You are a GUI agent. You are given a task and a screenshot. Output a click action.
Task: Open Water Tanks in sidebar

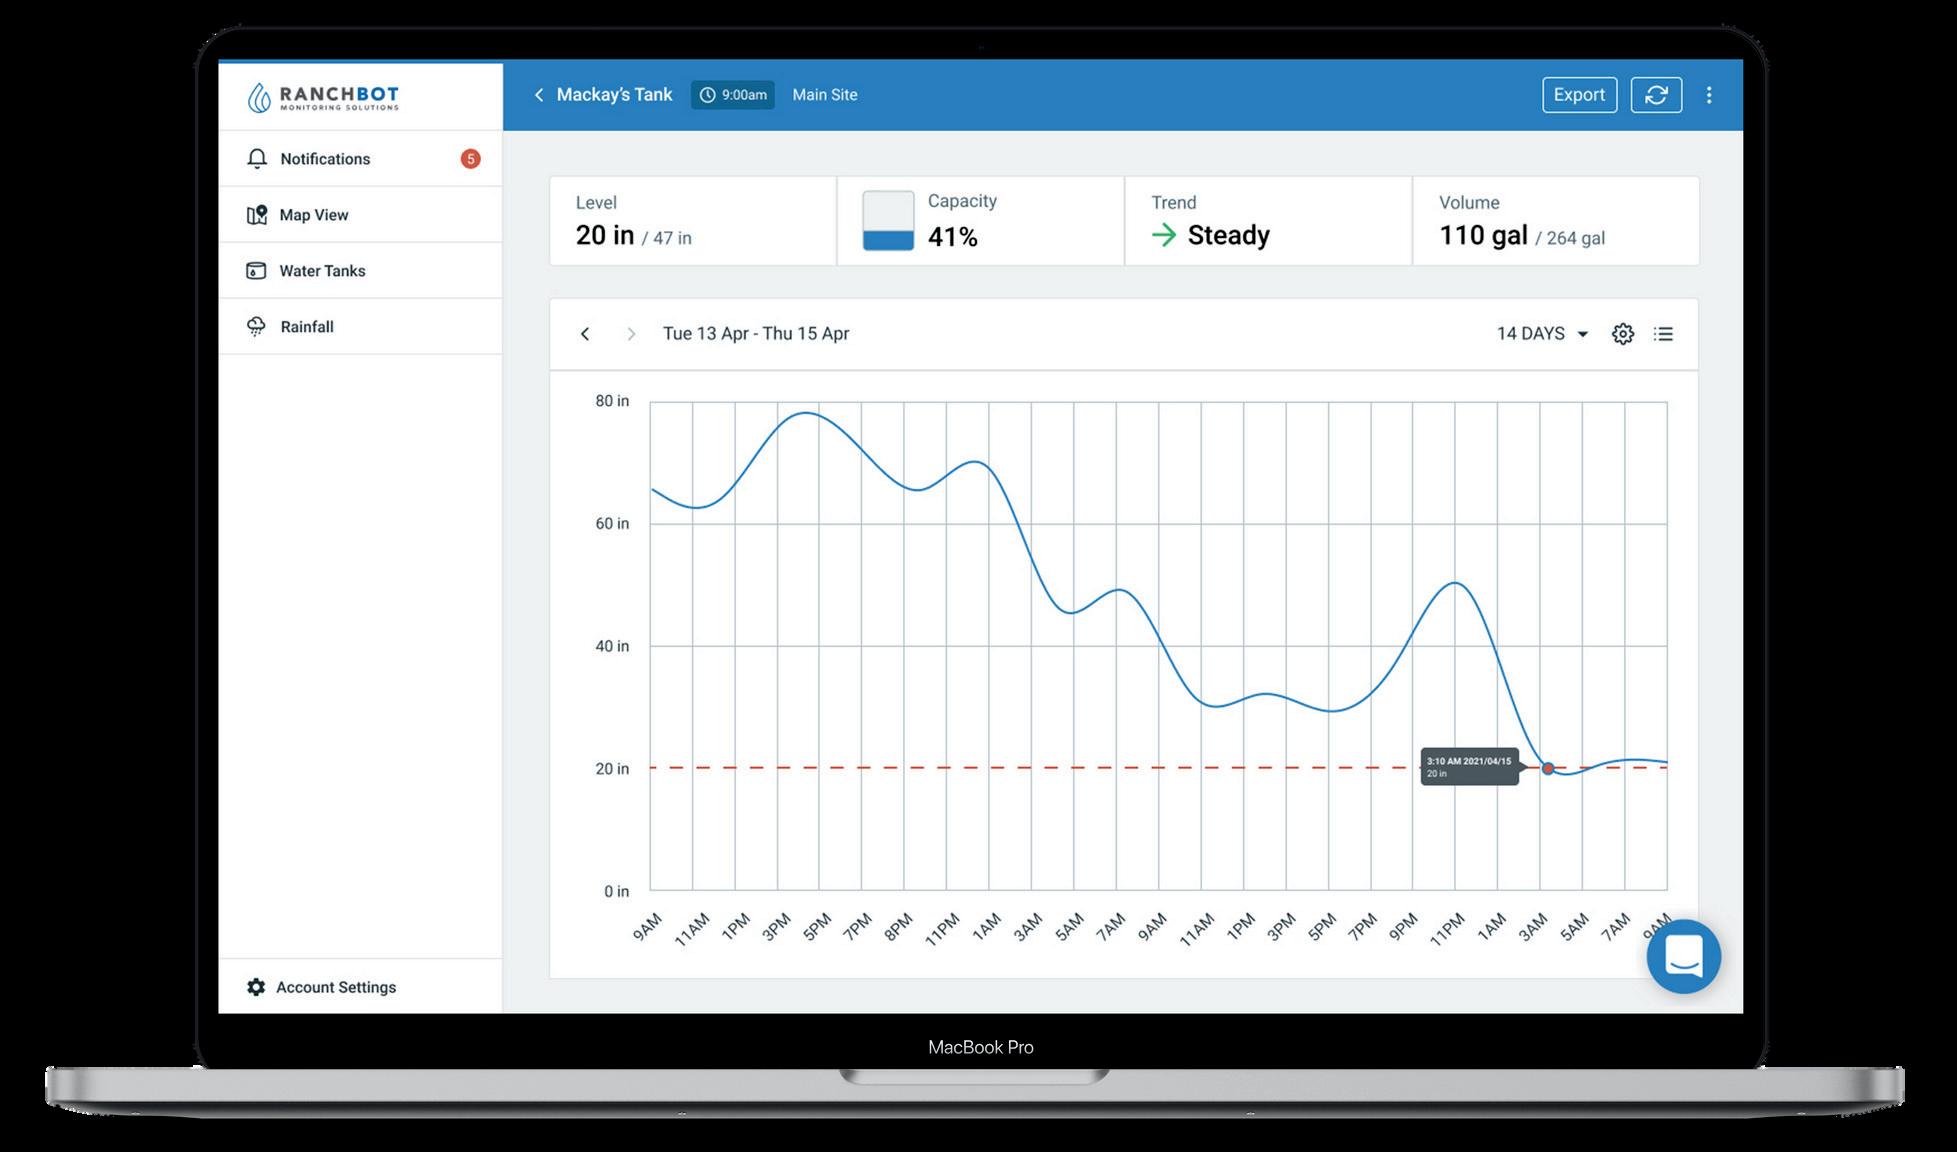pos(322,271)
